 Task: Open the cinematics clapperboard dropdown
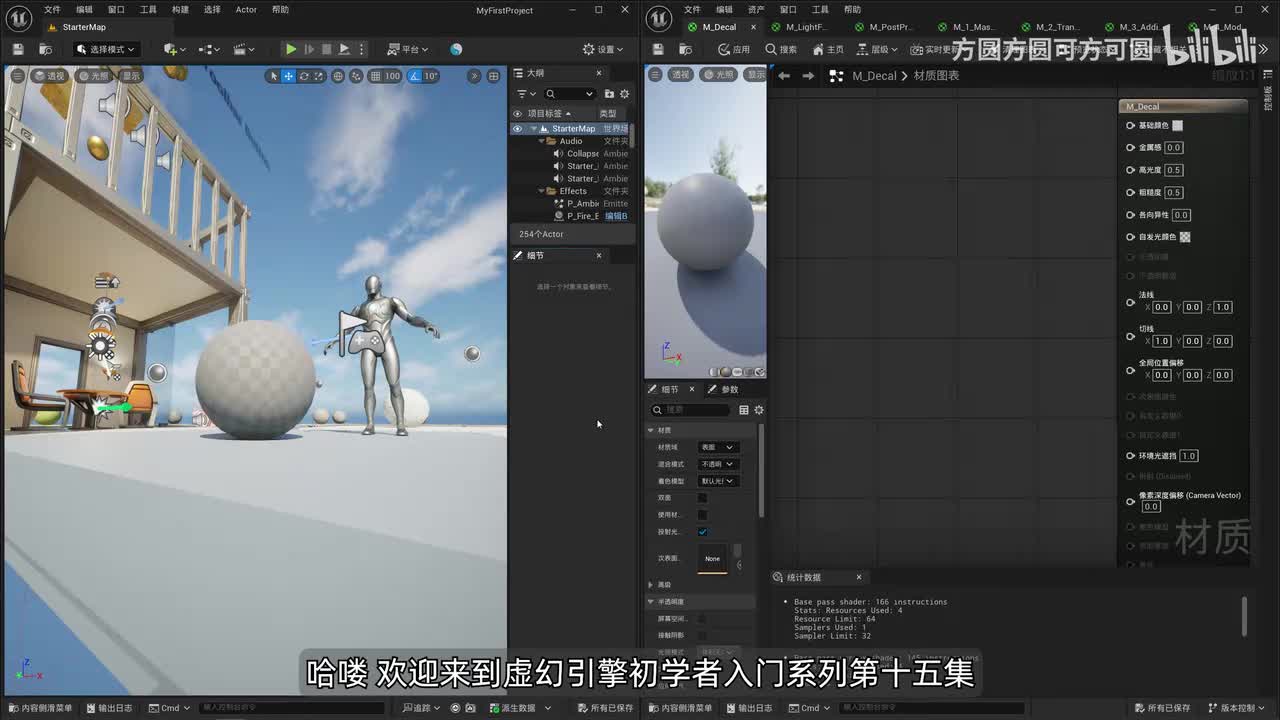coord(243,49)
